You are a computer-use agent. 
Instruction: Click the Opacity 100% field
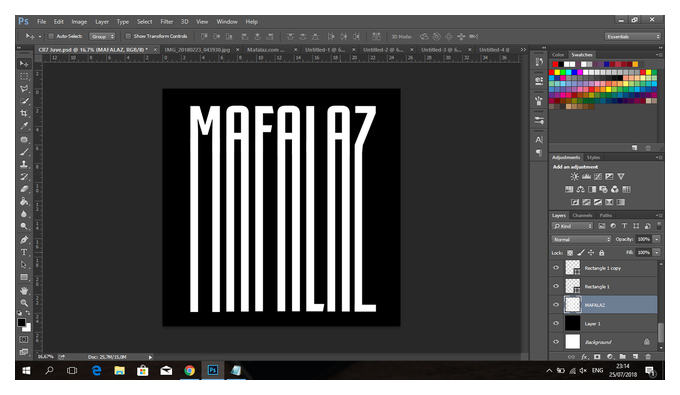[644, 239]
